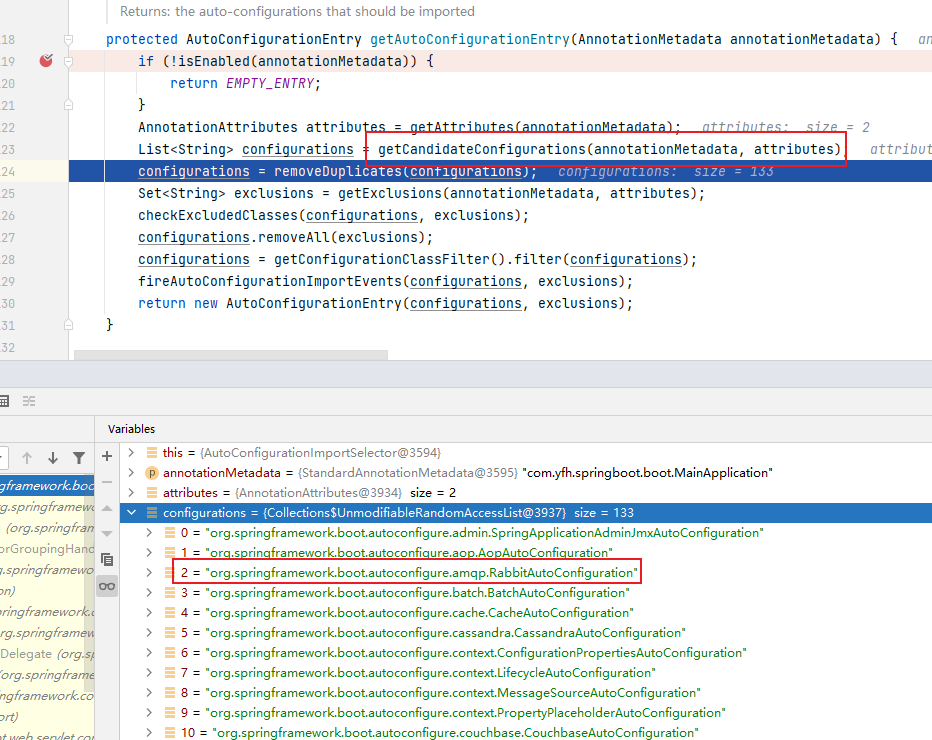Select the 'Delegate (org.sp' stack frame
The image size is (932, 740).
(x=47, y=654)
